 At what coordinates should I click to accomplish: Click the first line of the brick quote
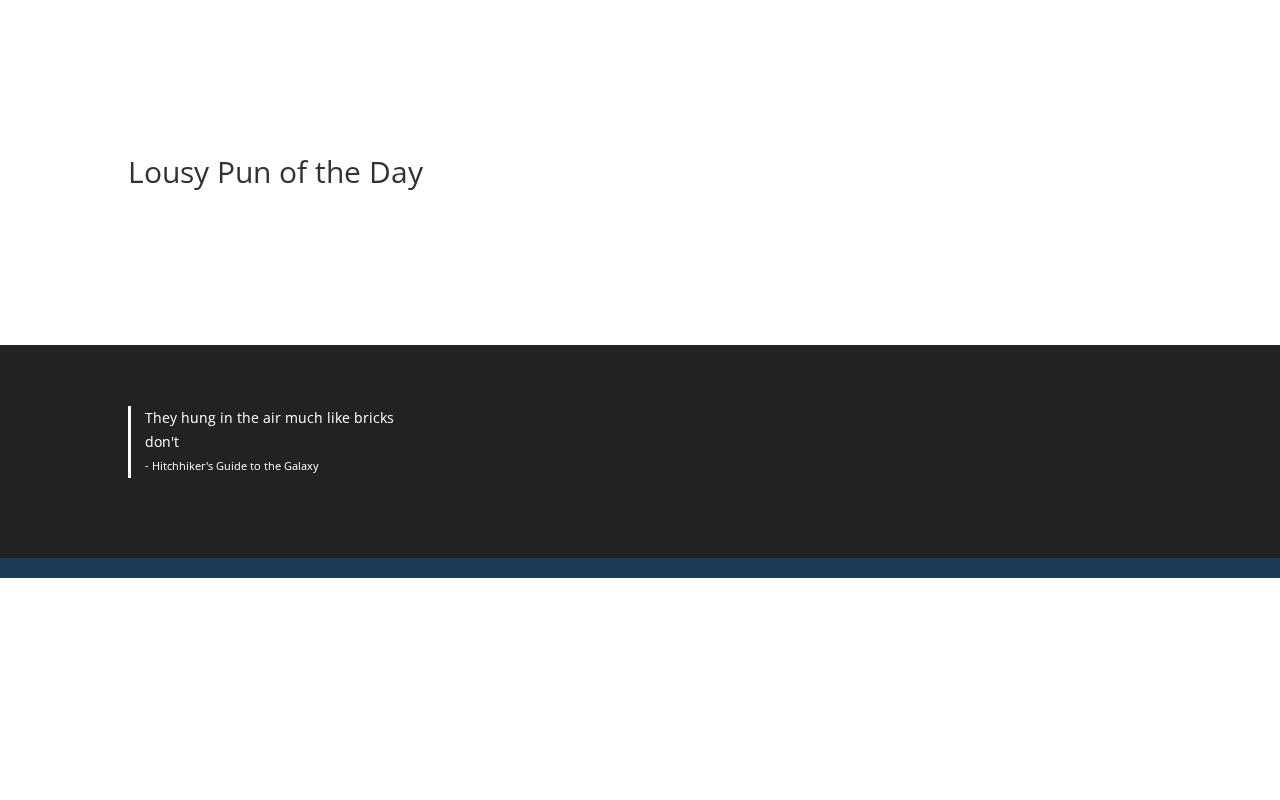(x=269, y=418)
